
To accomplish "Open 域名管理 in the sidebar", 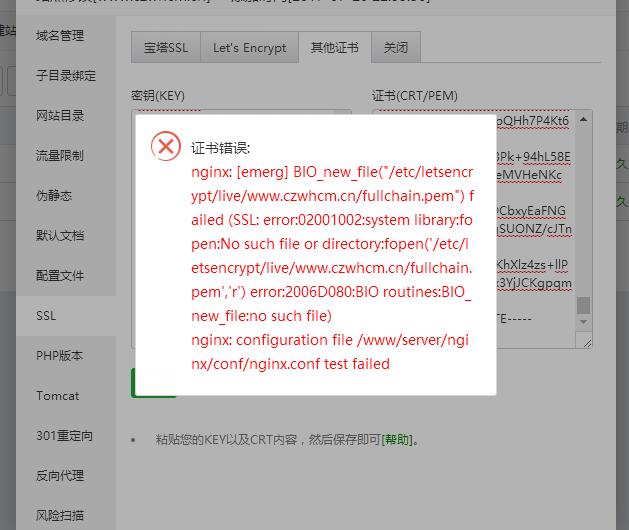I will 60,36.
